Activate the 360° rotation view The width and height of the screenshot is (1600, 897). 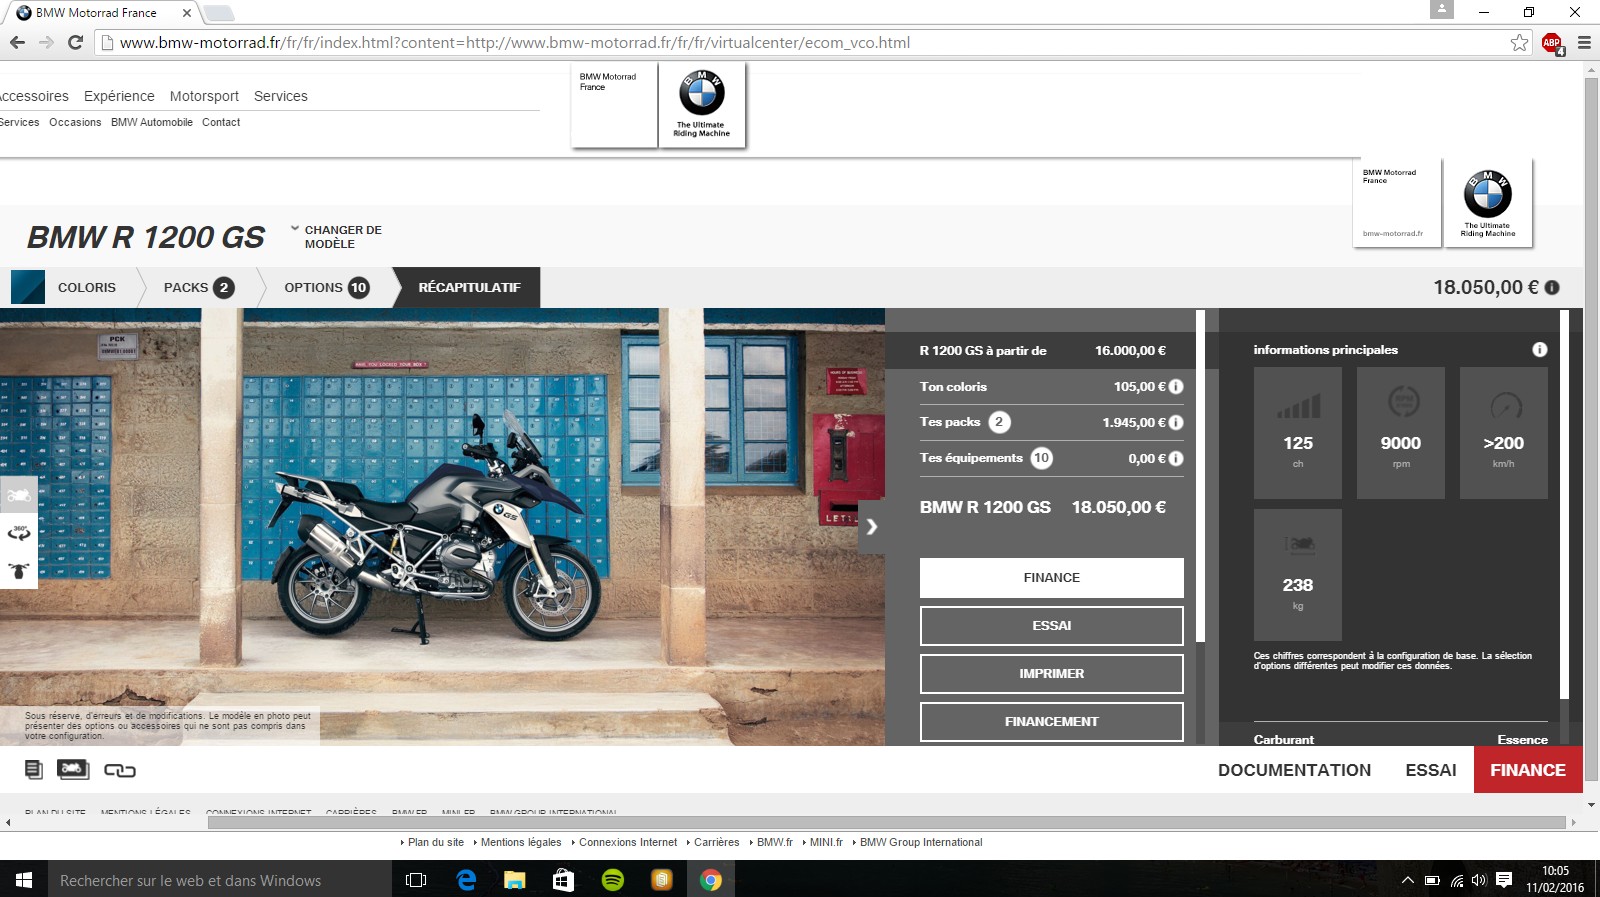point(19,532)
